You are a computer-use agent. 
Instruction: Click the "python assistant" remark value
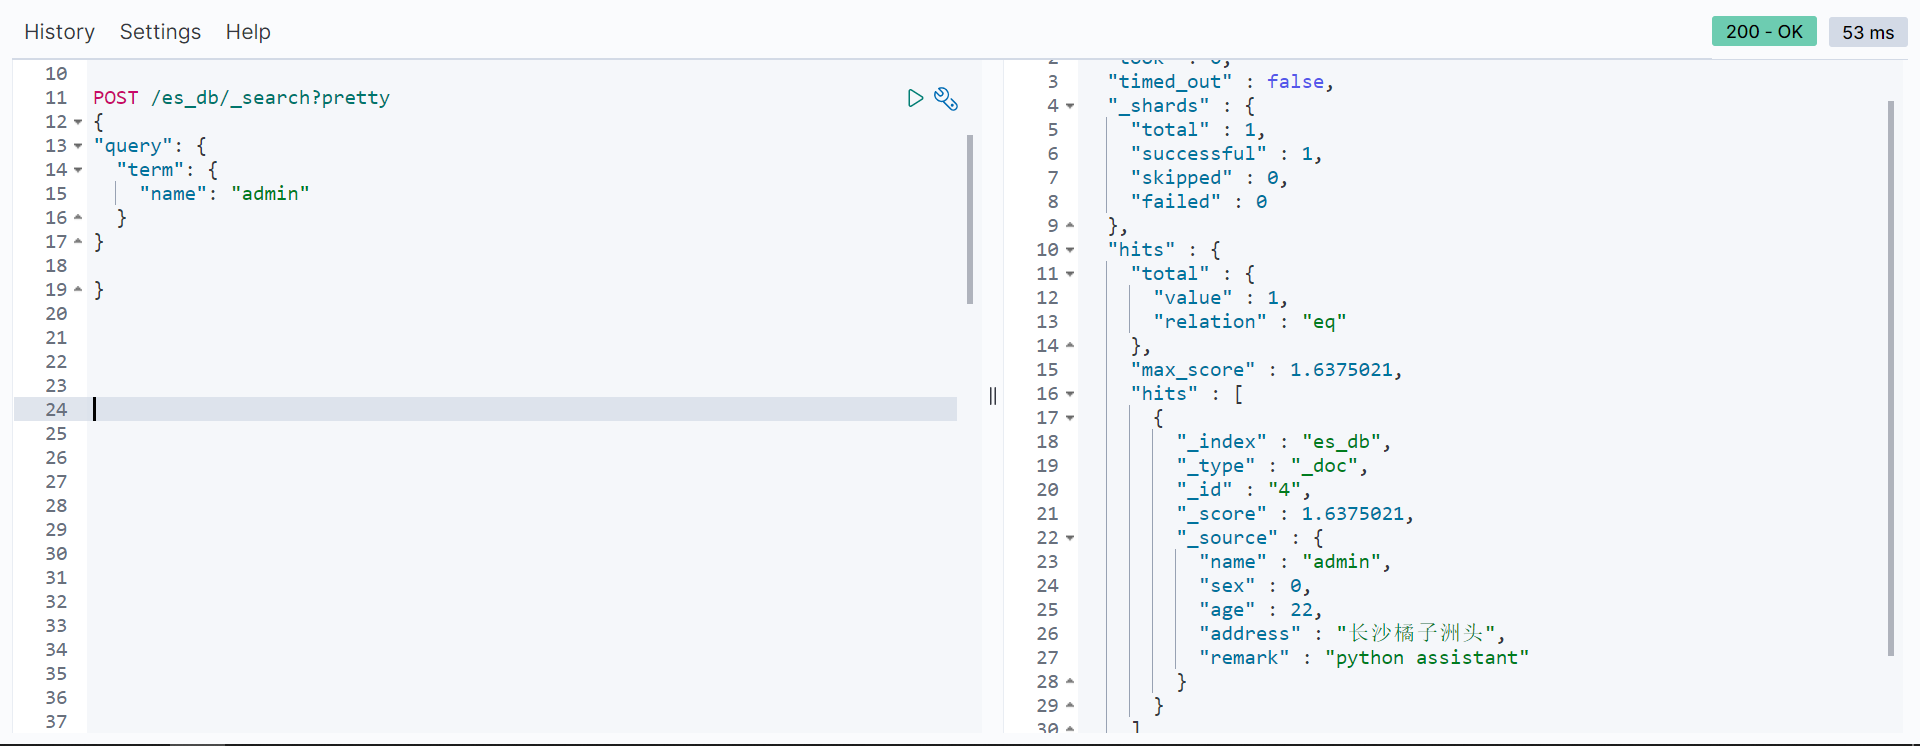pyautogui.click(x=1427, y=658)
